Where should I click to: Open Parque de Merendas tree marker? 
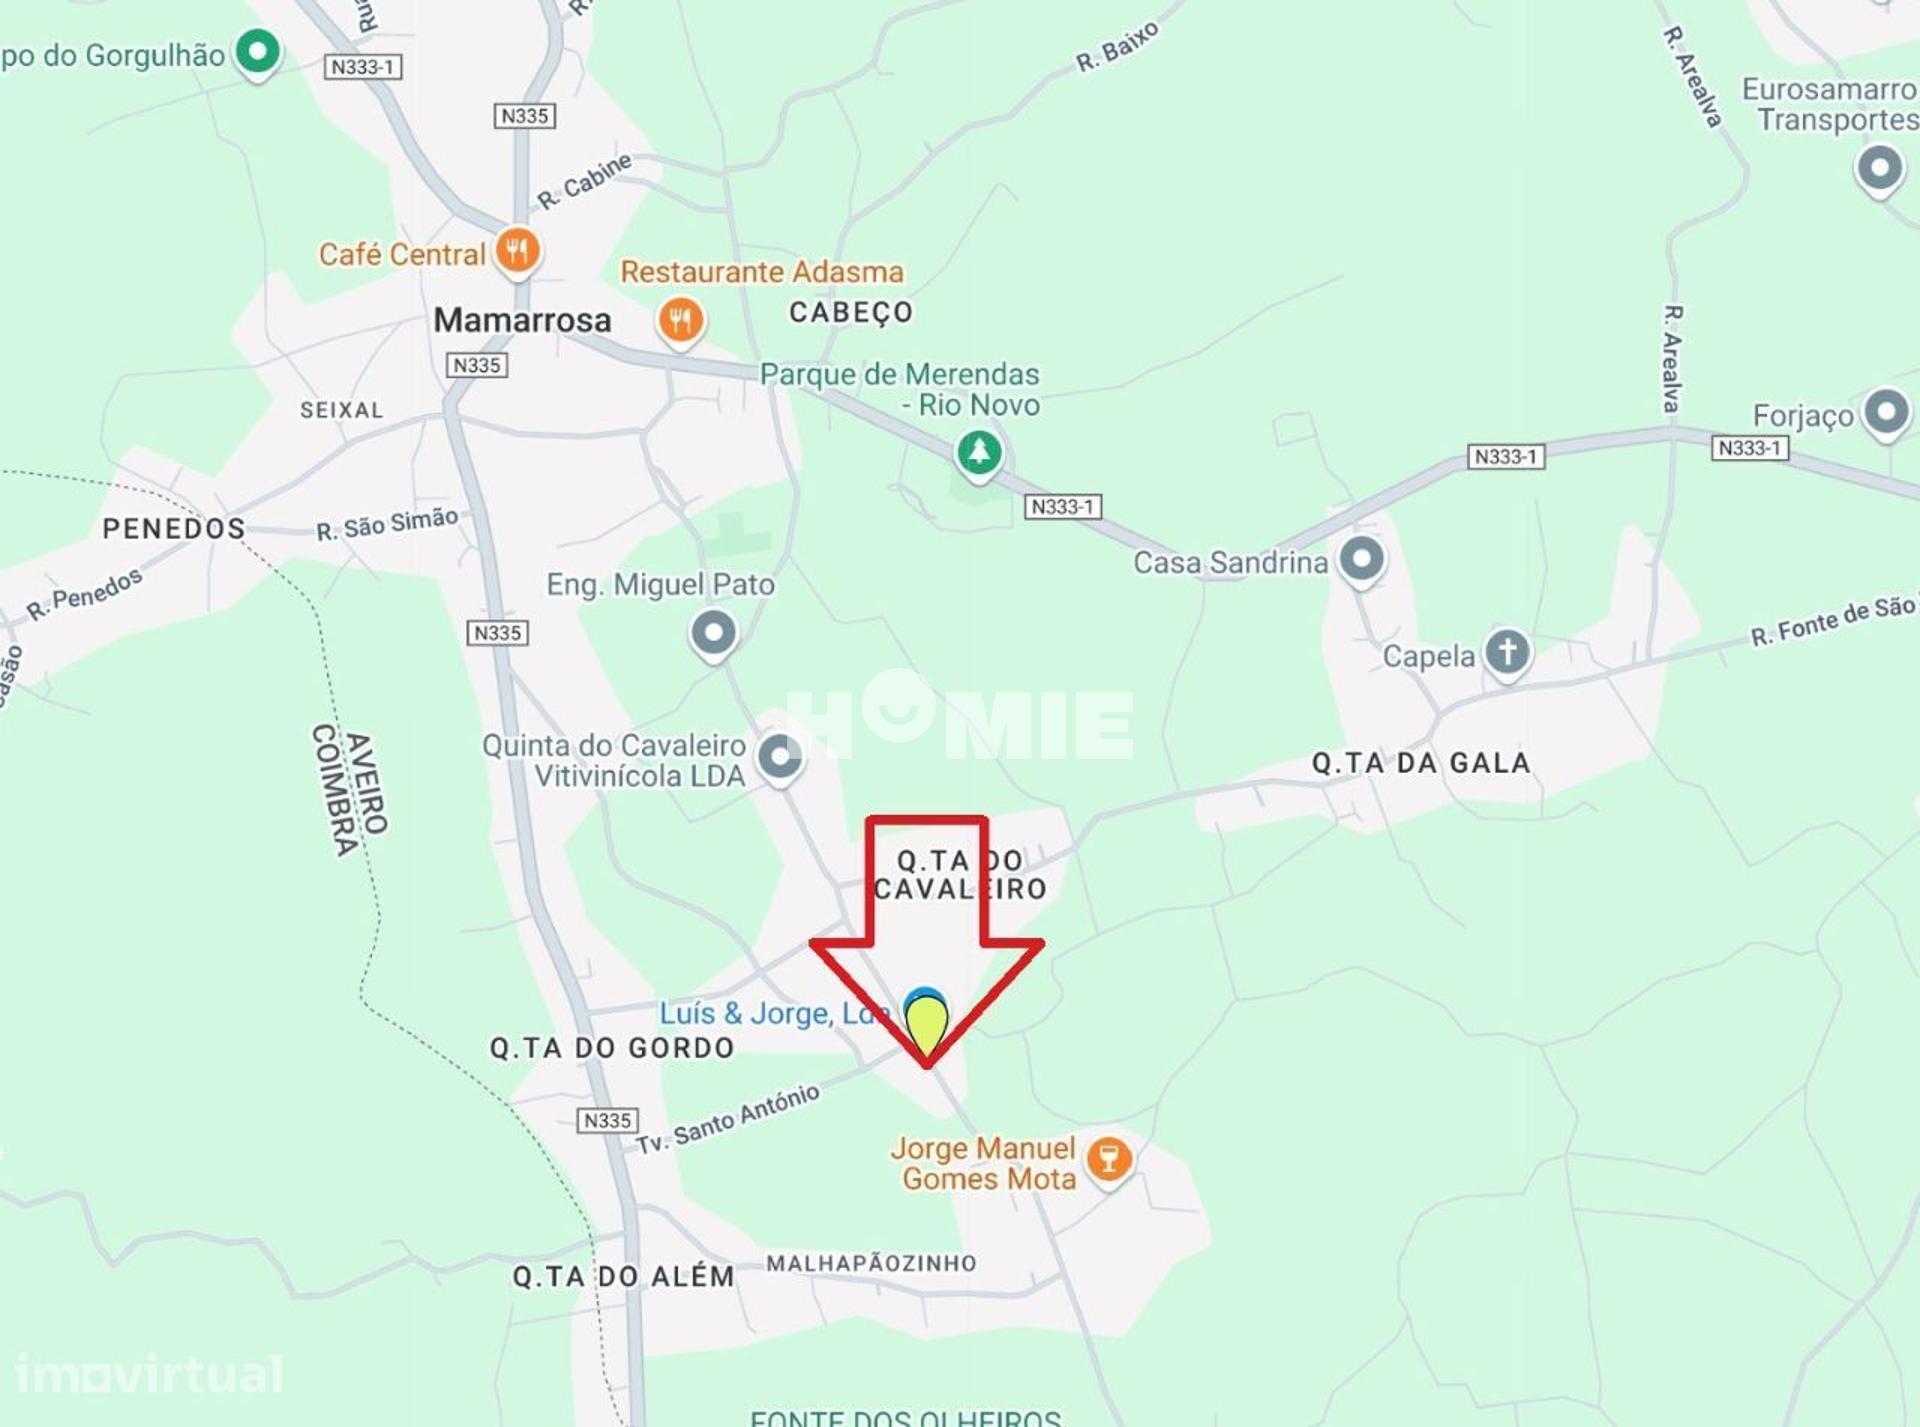point(979,453)
